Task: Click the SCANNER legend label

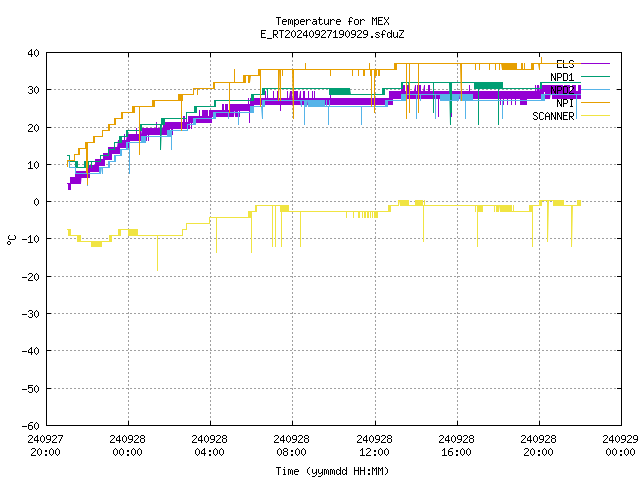Action: pos(553,116)
